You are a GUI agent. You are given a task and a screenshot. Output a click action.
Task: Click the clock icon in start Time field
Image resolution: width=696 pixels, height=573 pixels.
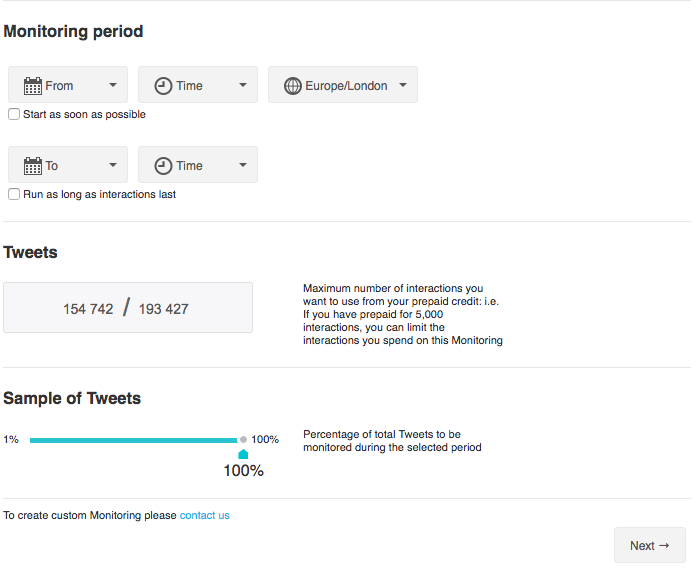(163, 86)
